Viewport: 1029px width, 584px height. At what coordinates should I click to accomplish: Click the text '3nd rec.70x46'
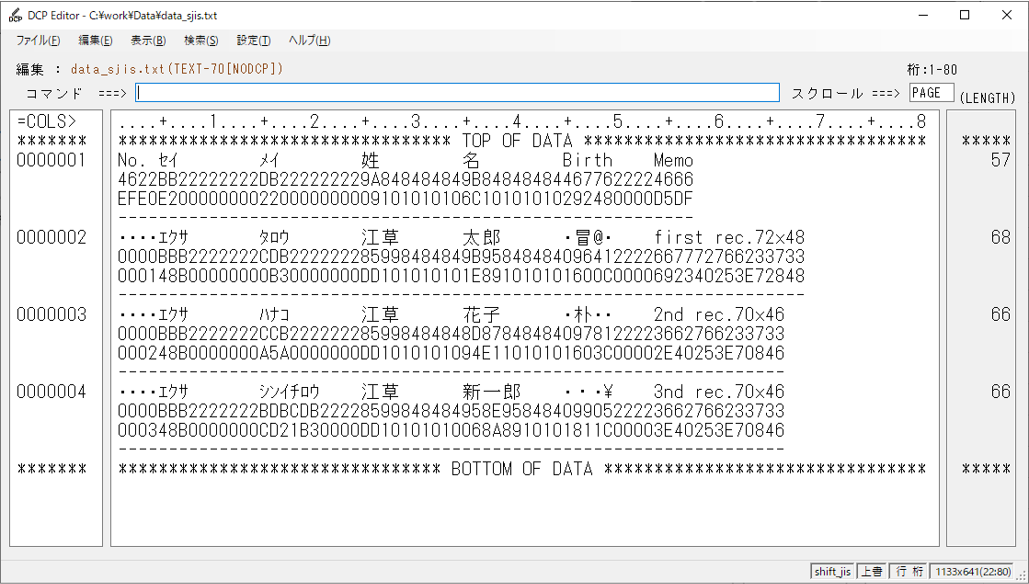click(719, 392)
